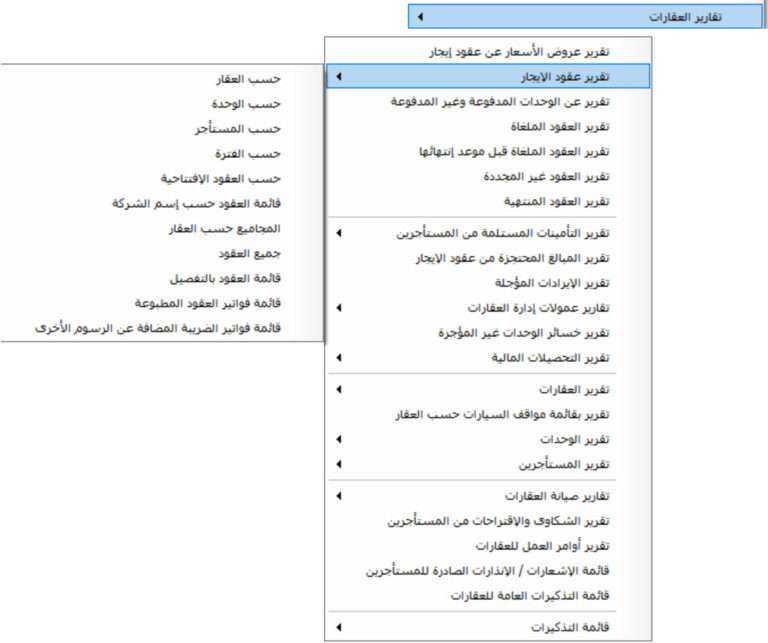Viewport: 768px width, 643px height.
Task: Expand arrow for تقرير التأمينات المستلمة
Action: 339,234
